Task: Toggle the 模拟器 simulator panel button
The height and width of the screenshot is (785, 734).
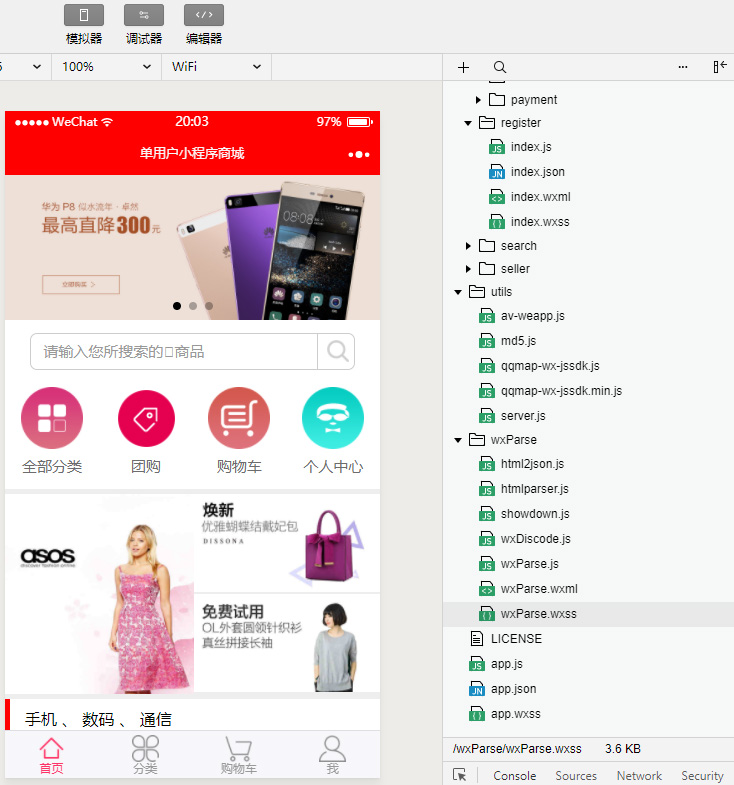Action: (84, 15)
